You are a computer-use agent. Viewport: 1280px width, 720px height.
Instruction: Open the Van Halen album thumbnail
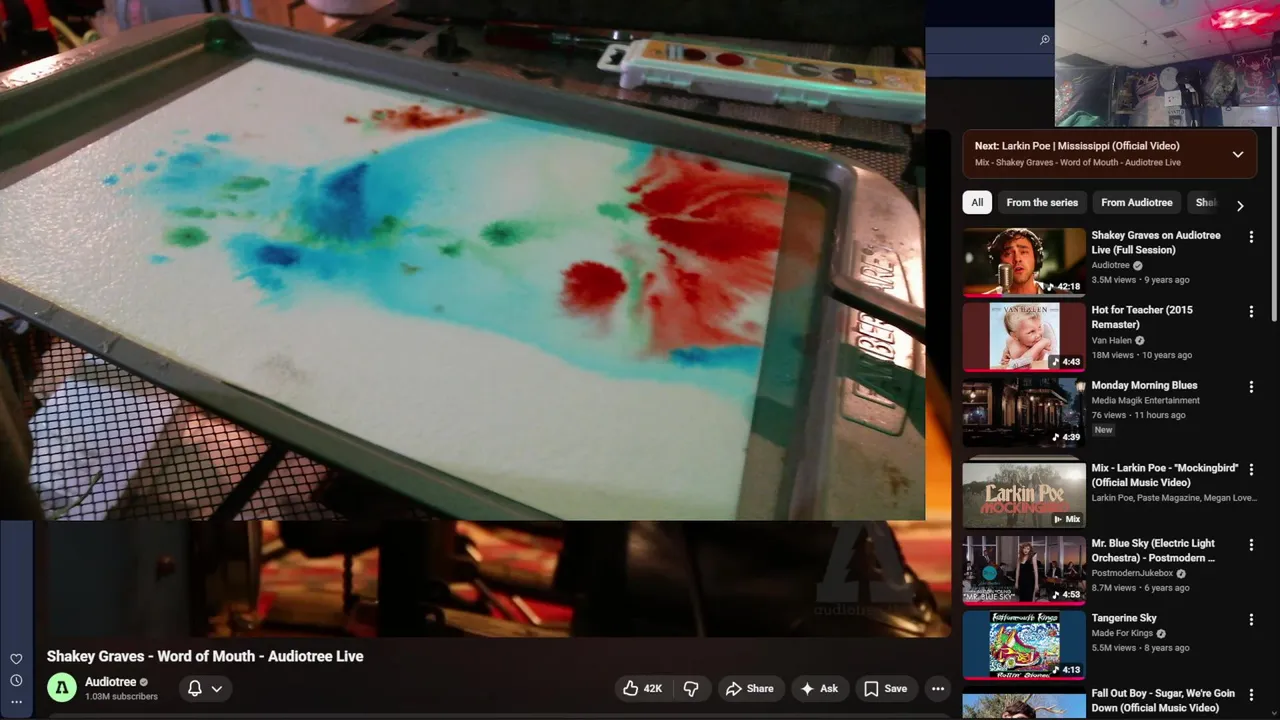point(1024,337)
